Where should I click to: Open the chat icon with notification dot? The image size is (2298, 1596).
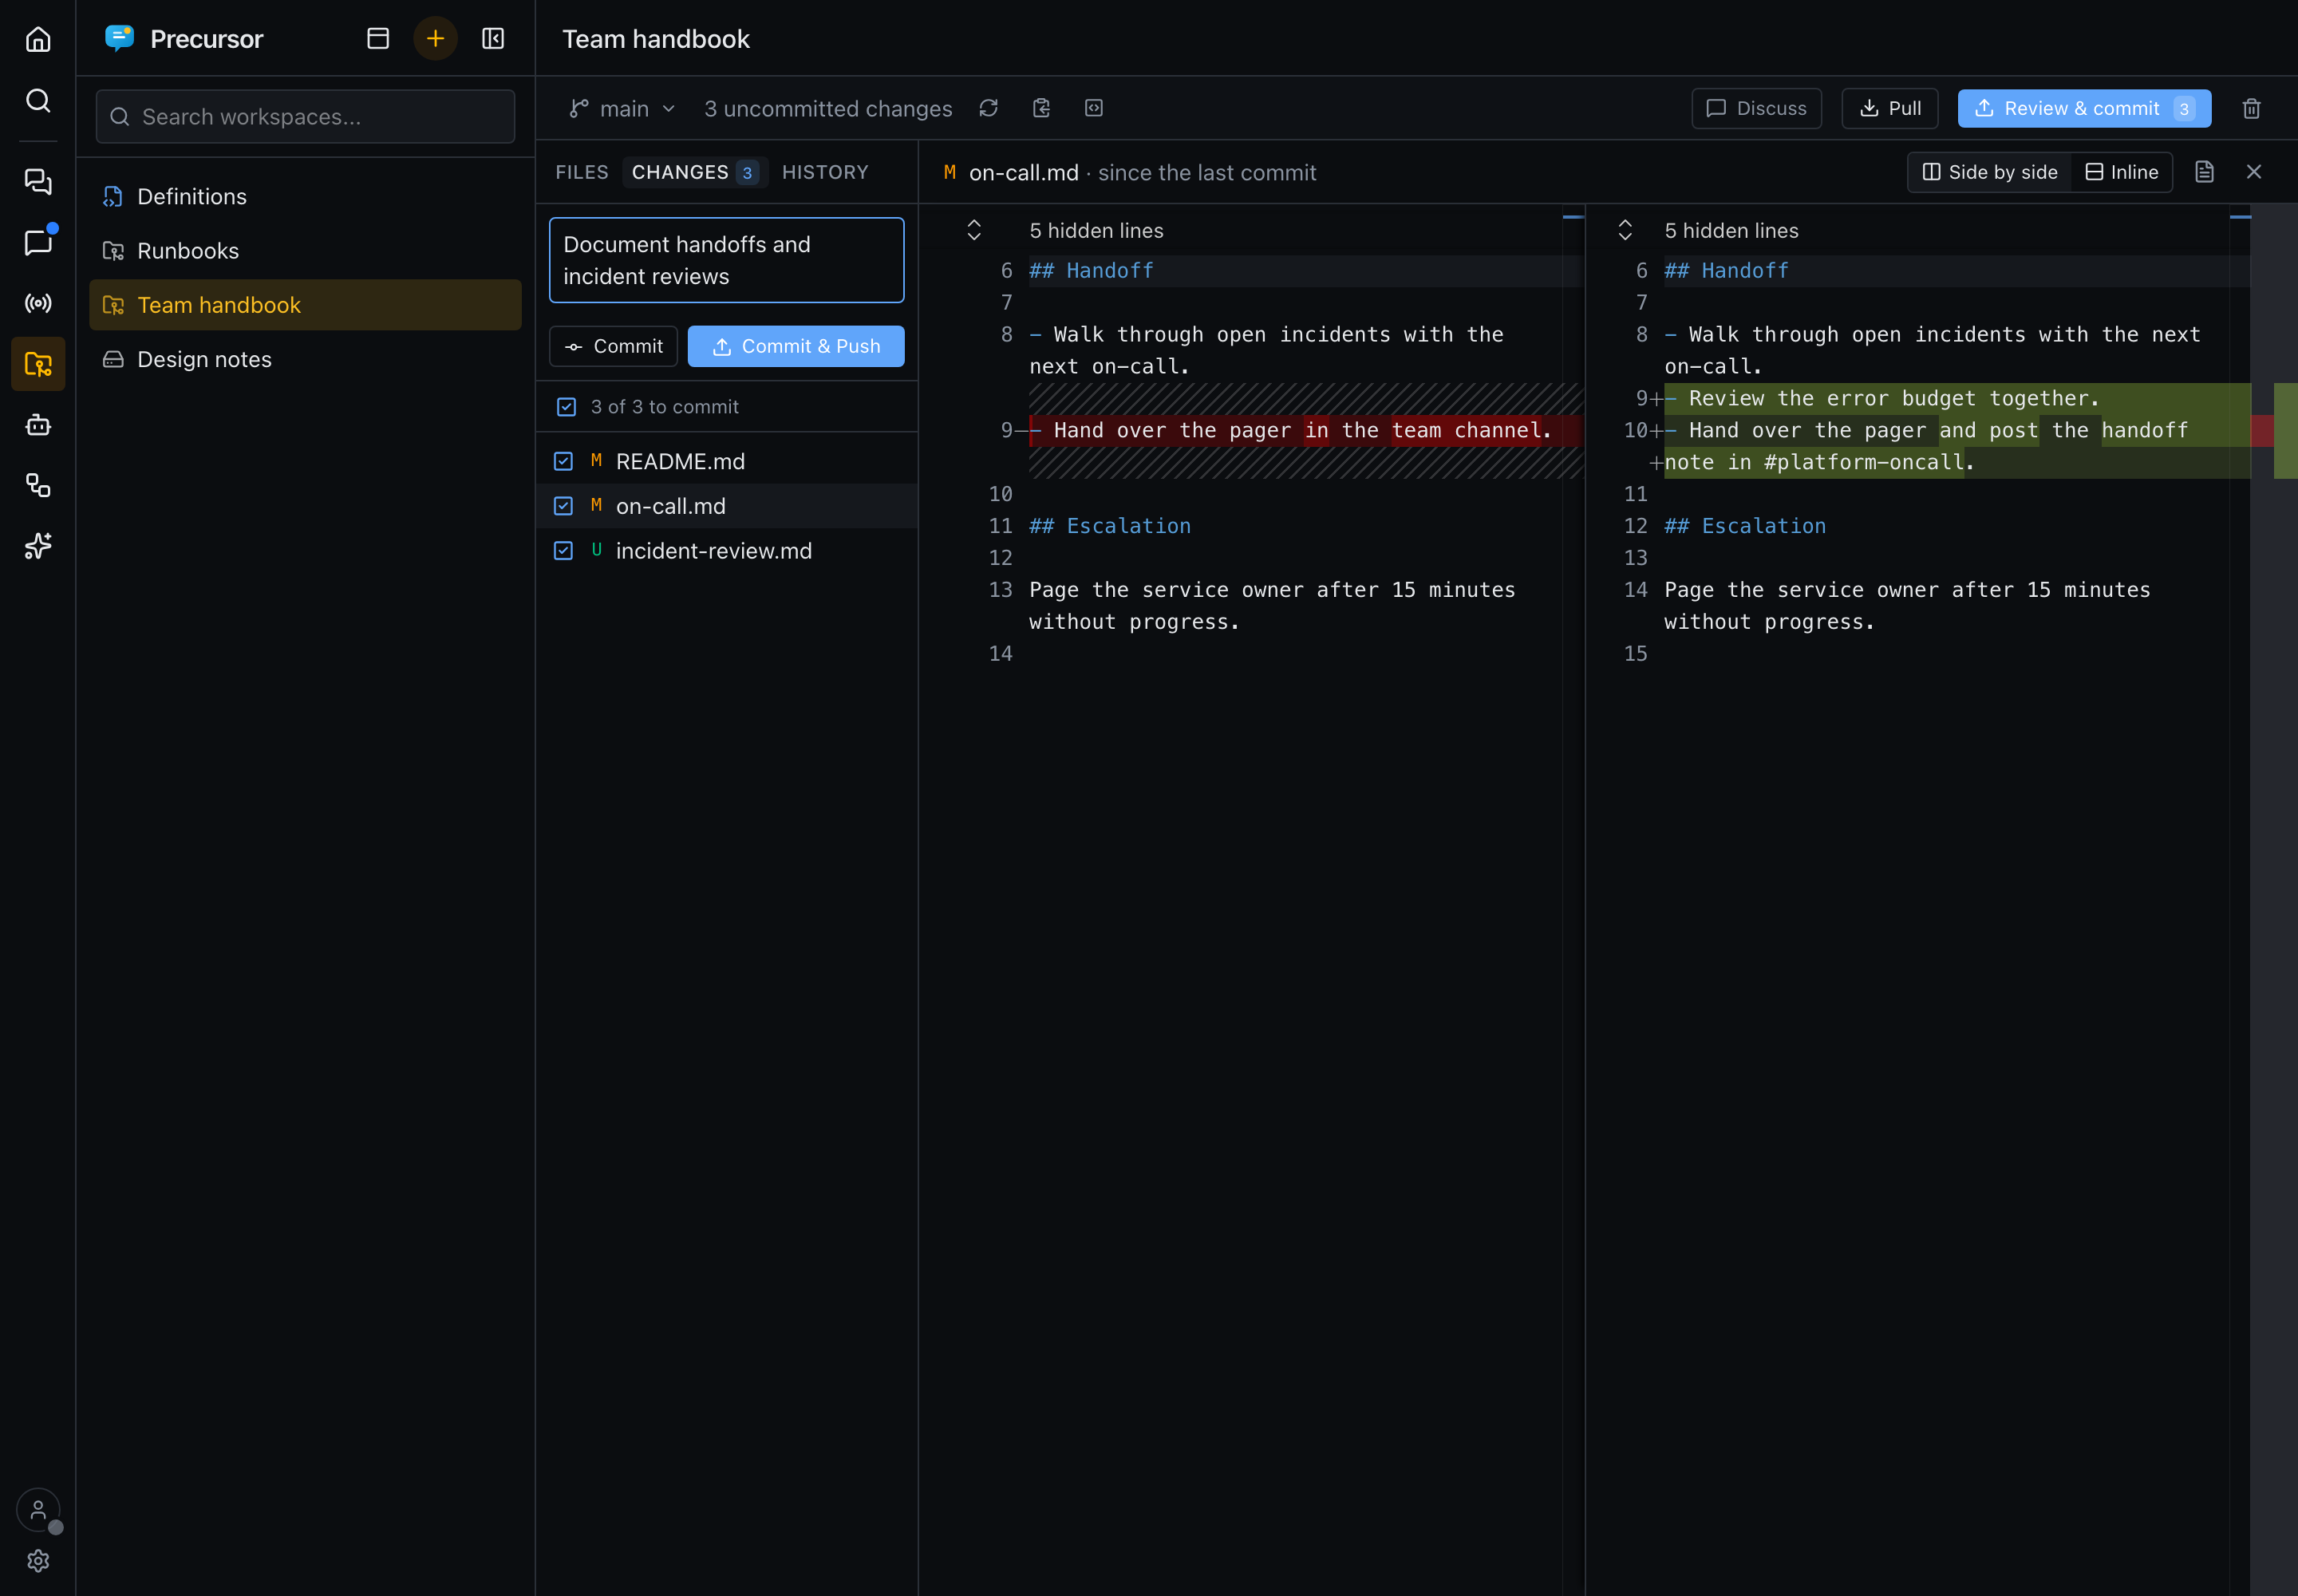38,242
